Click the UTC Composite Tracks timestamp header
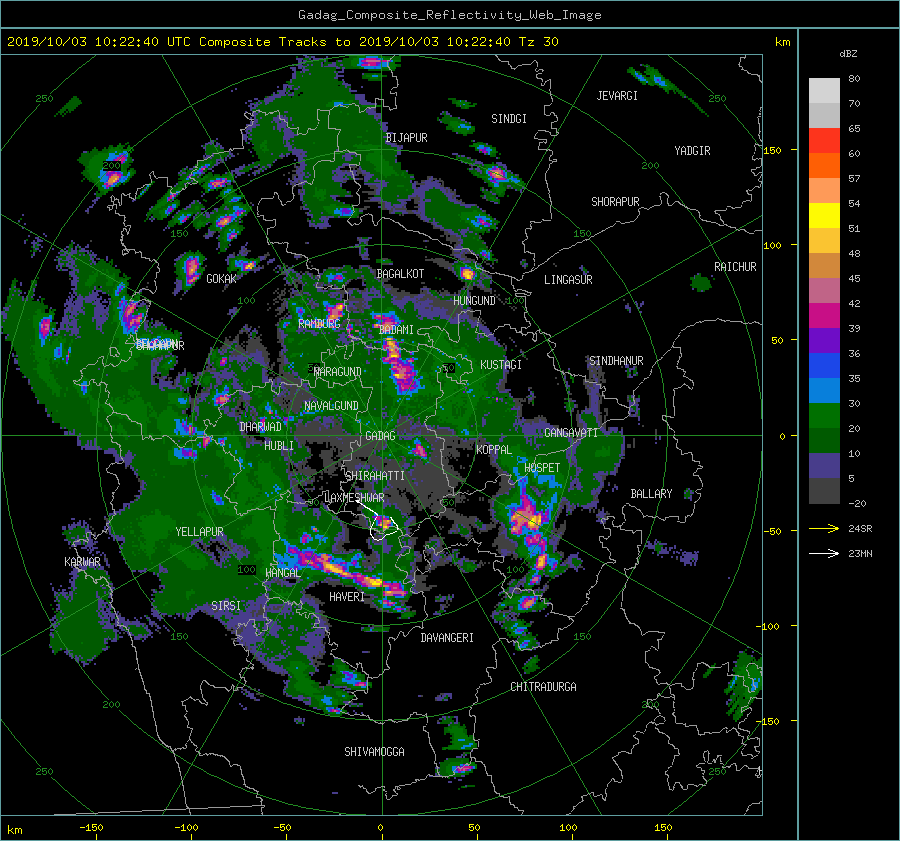The image size is (900, 841). pos(283,42)
